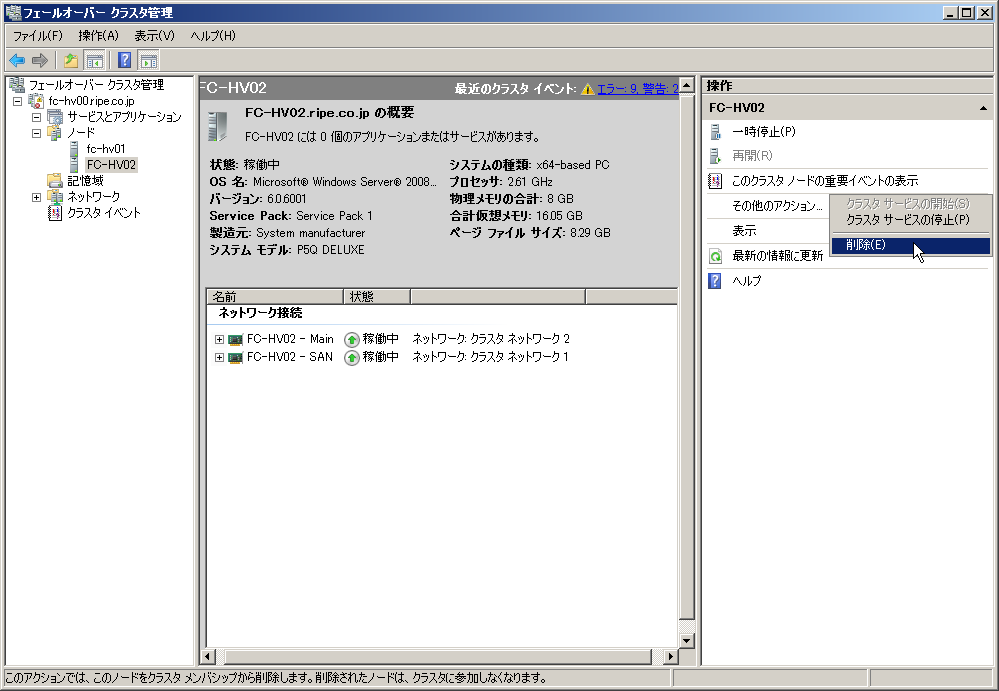
Task: Click the FC-HV02 - Main network adapter icon
Action: [236, 339]
